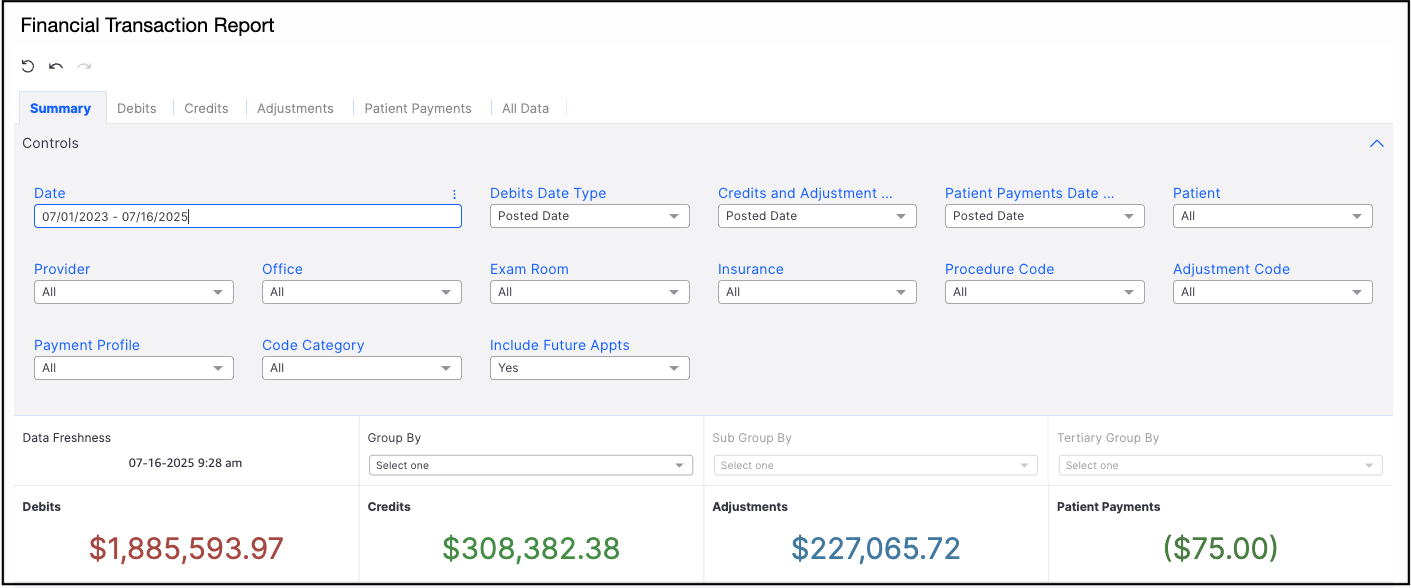Open the Group By selector

[x=530, y=465]
